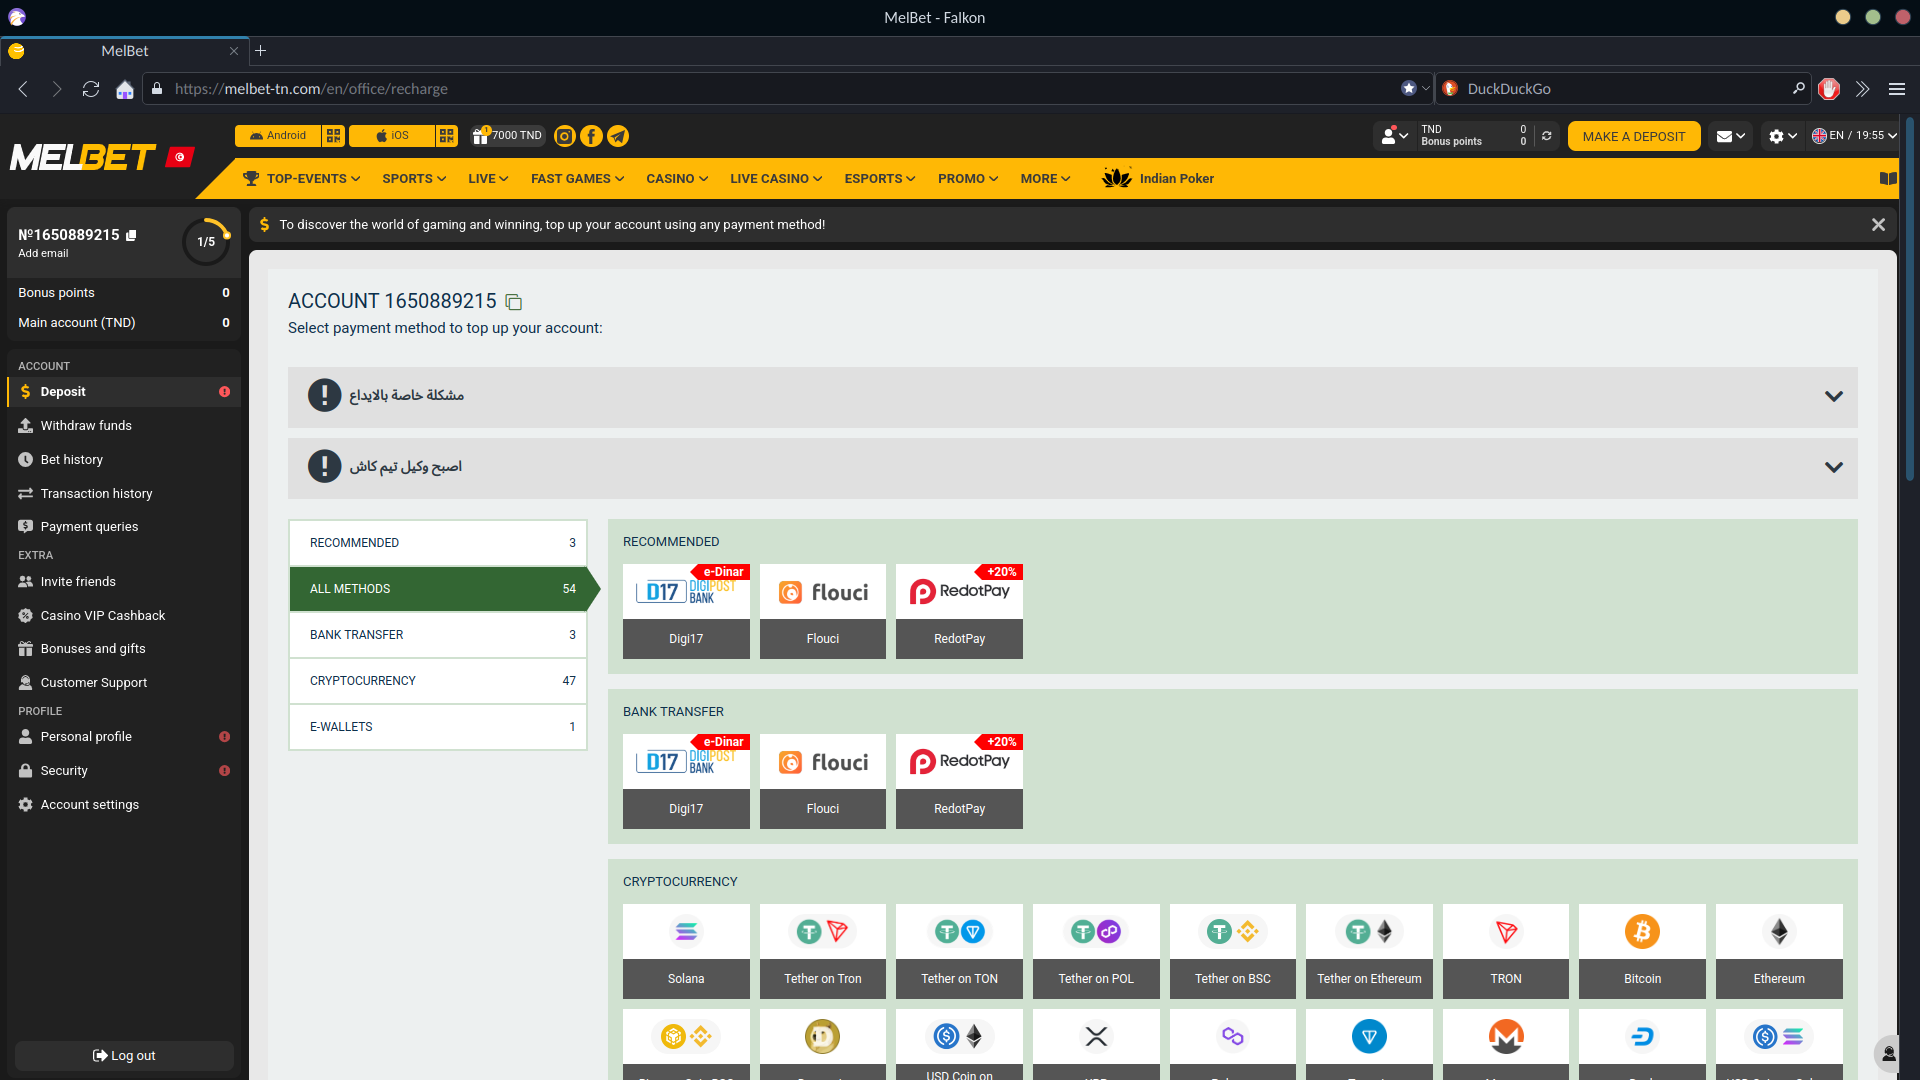Choose TRON cryptocurrency payment
Screen dimensions: 1920x1080
(1506, 951)
